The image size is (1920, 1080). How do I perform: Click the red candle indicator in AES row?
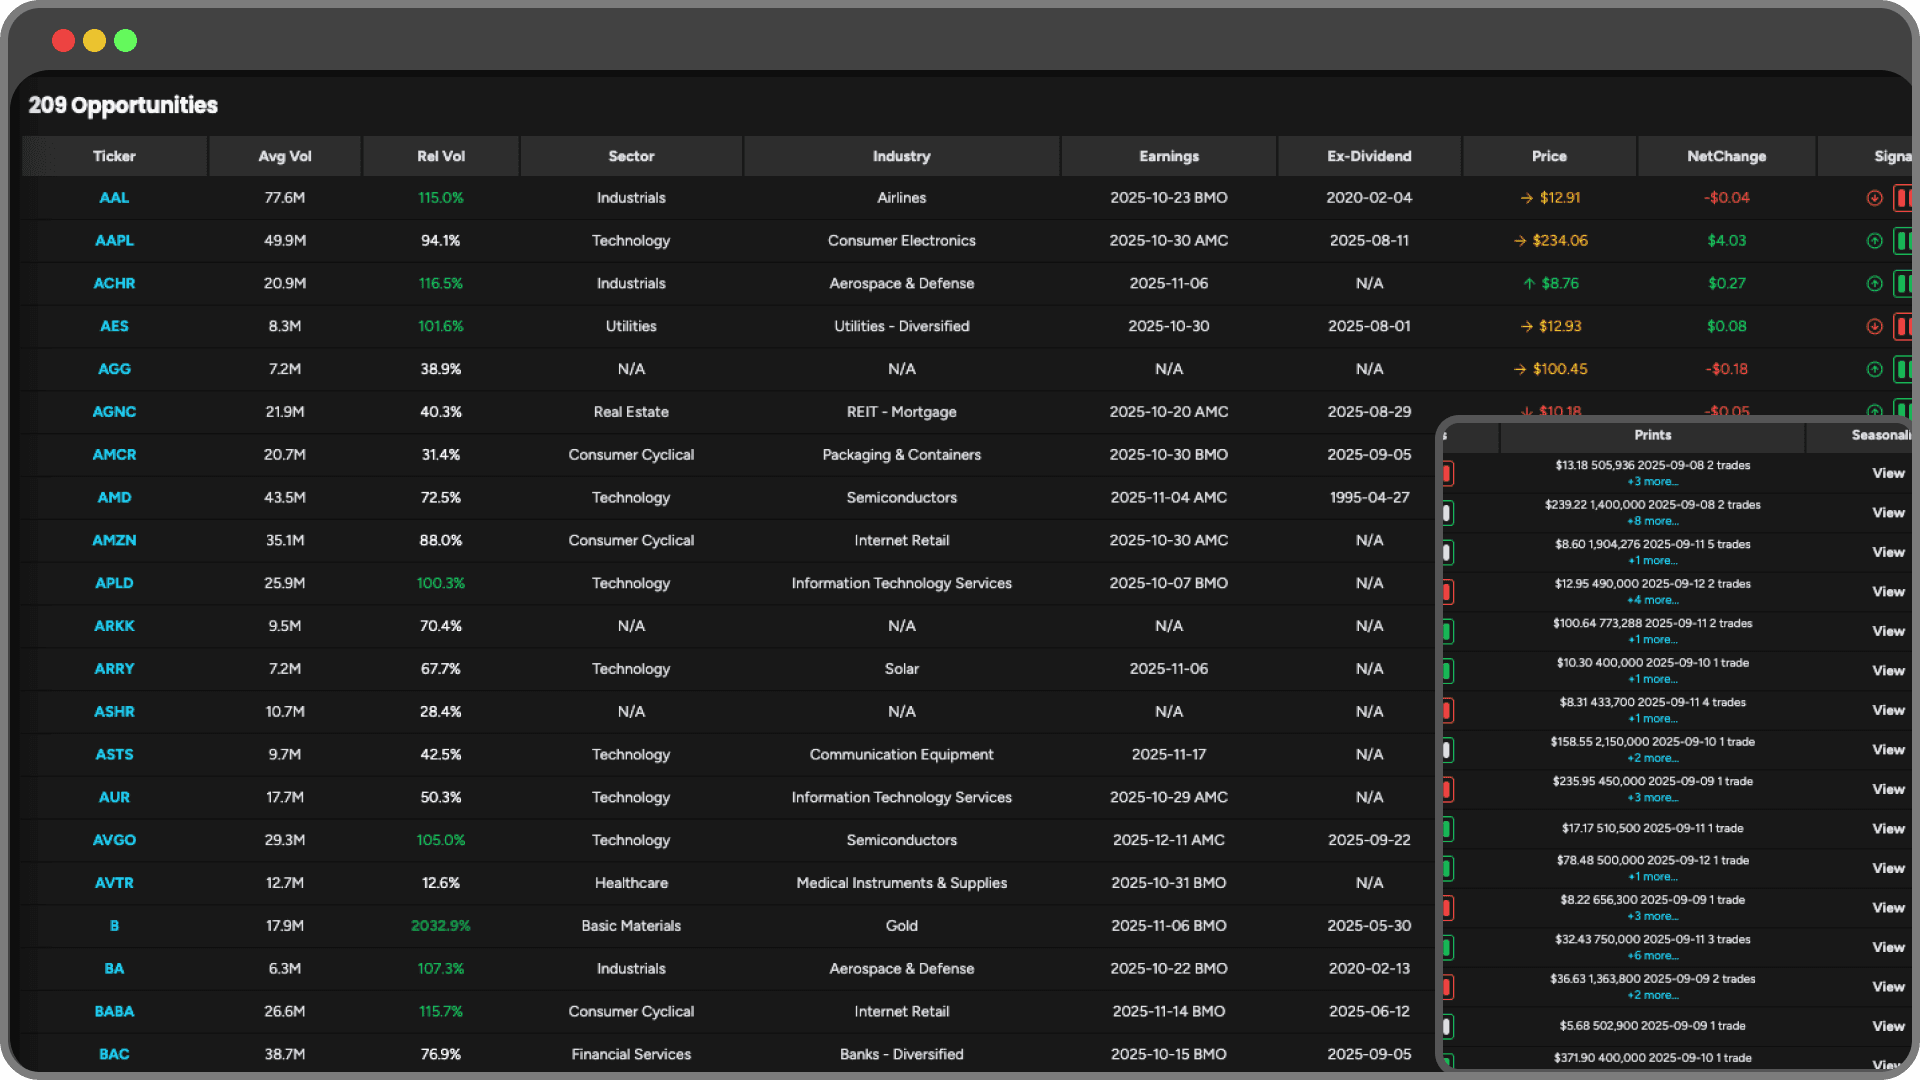click(x=1903, y=327)
